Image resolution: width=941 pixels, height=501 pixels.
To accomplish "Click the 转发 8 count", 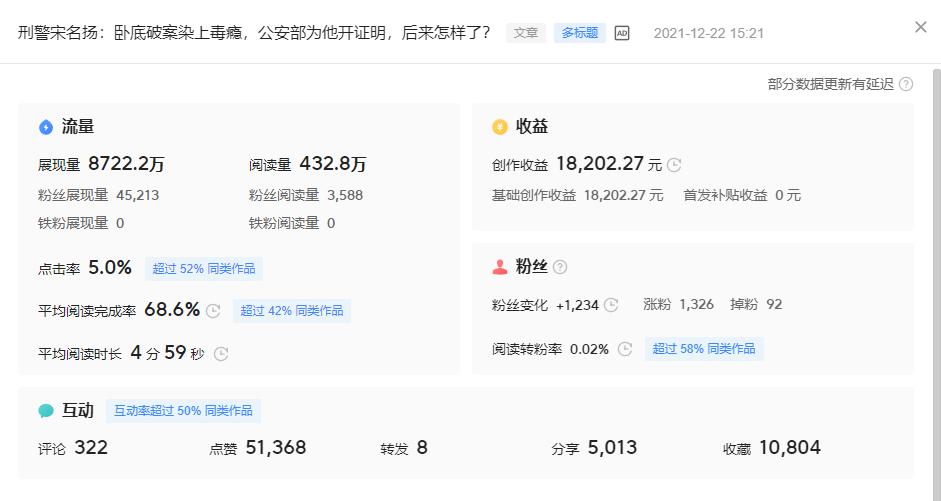I will [422, 448].
